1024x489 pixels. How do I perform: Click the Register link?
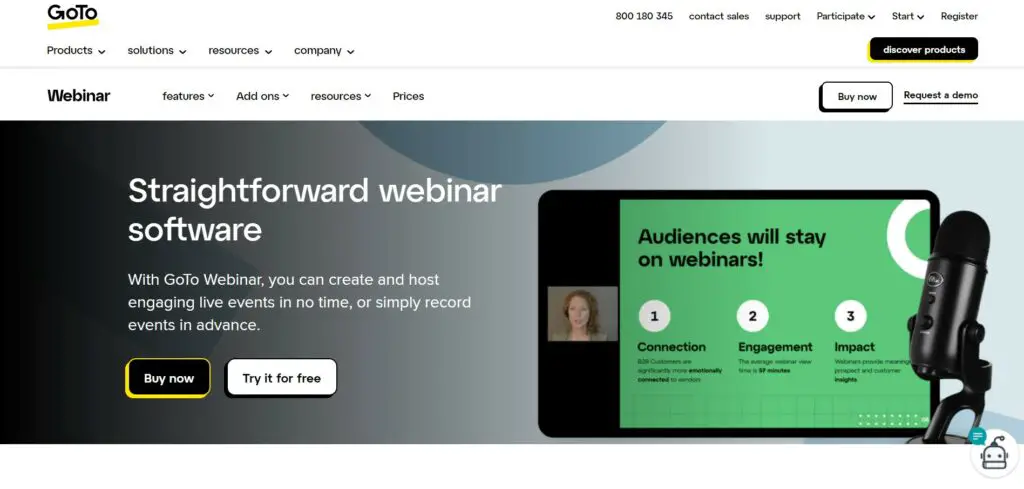(x=959, y=16)
